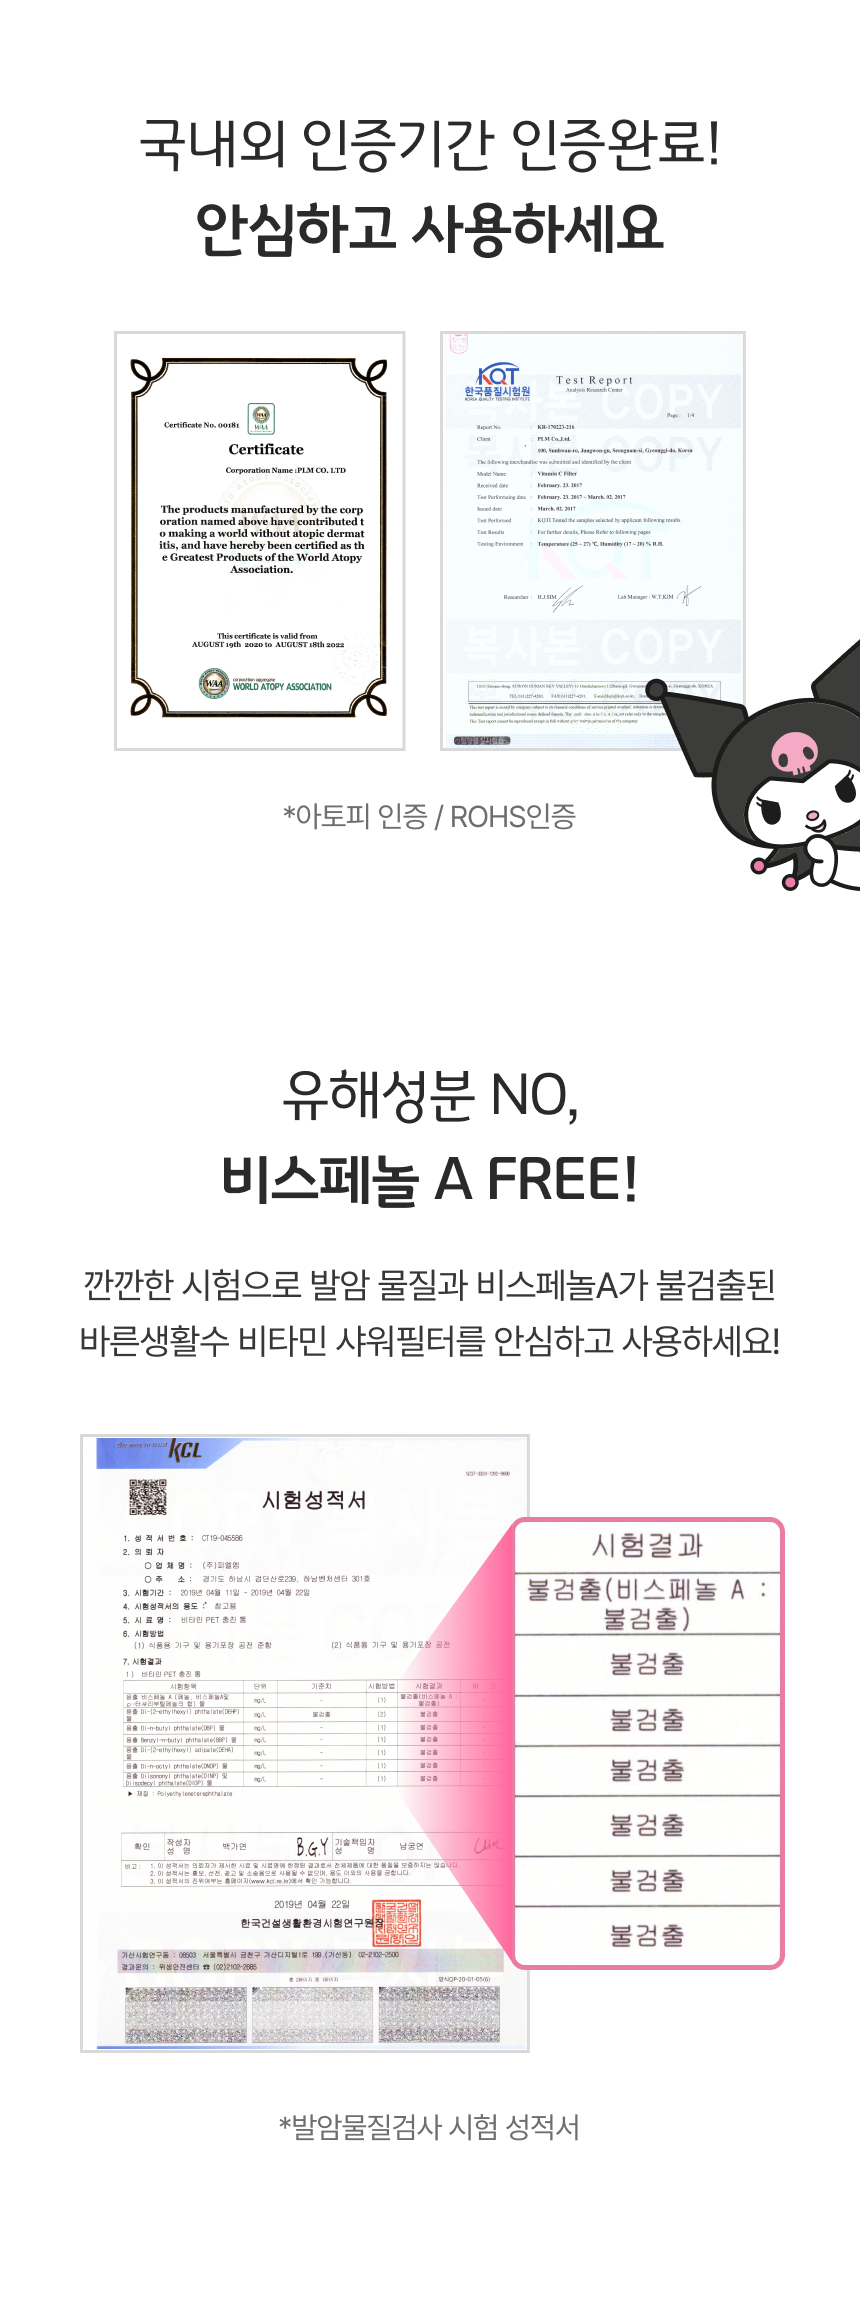Click the '시험성적서' title on the report

point(314,1499)
